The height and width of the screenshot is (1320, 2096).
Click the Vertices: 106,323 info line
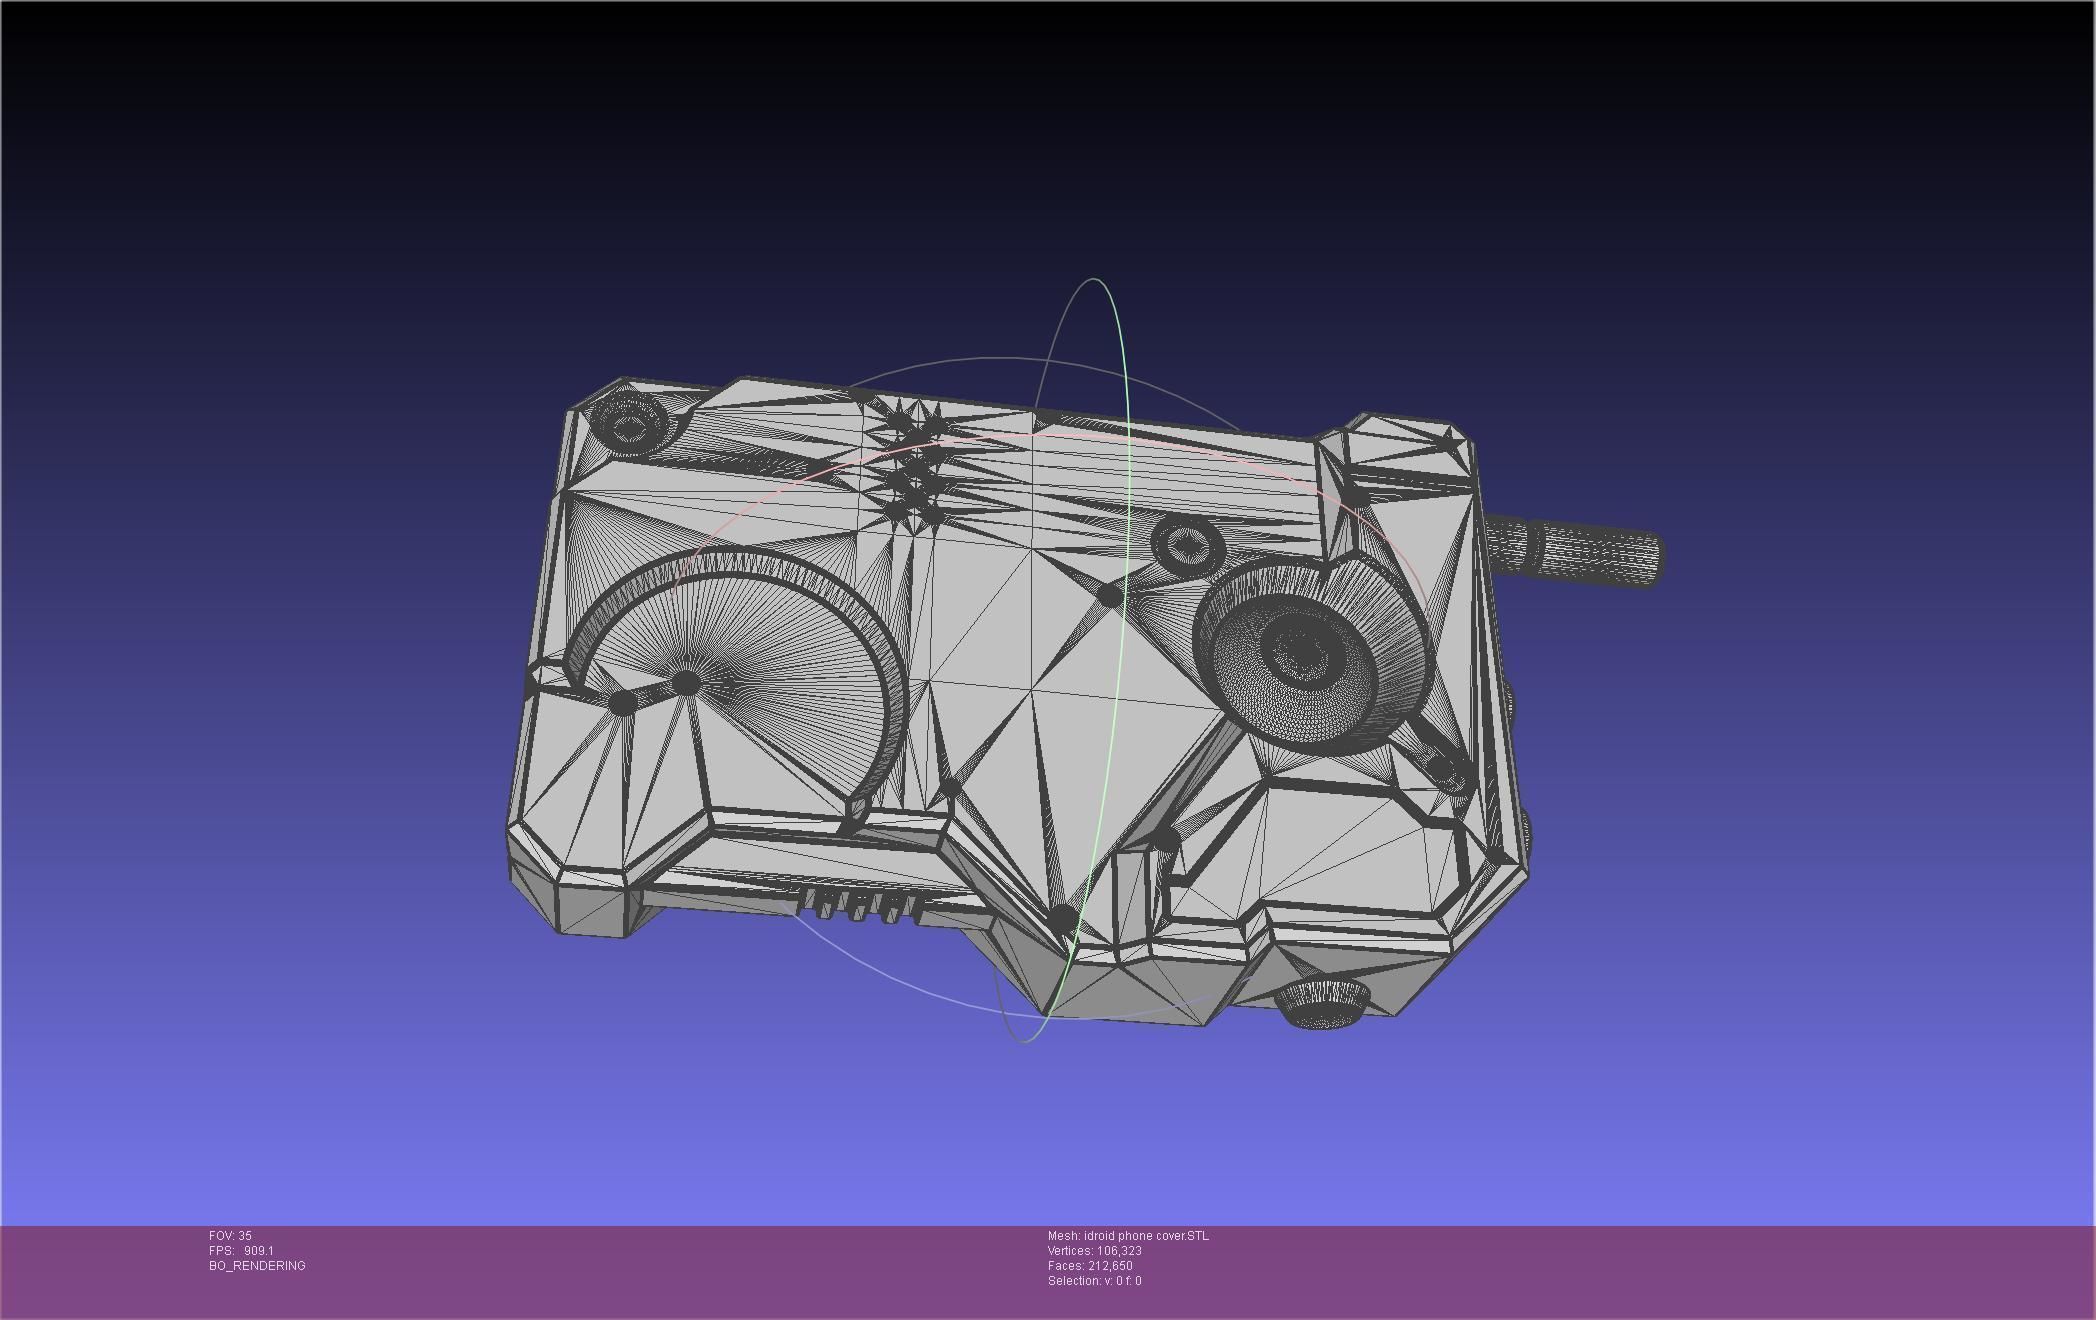tap(1094, 1251)
